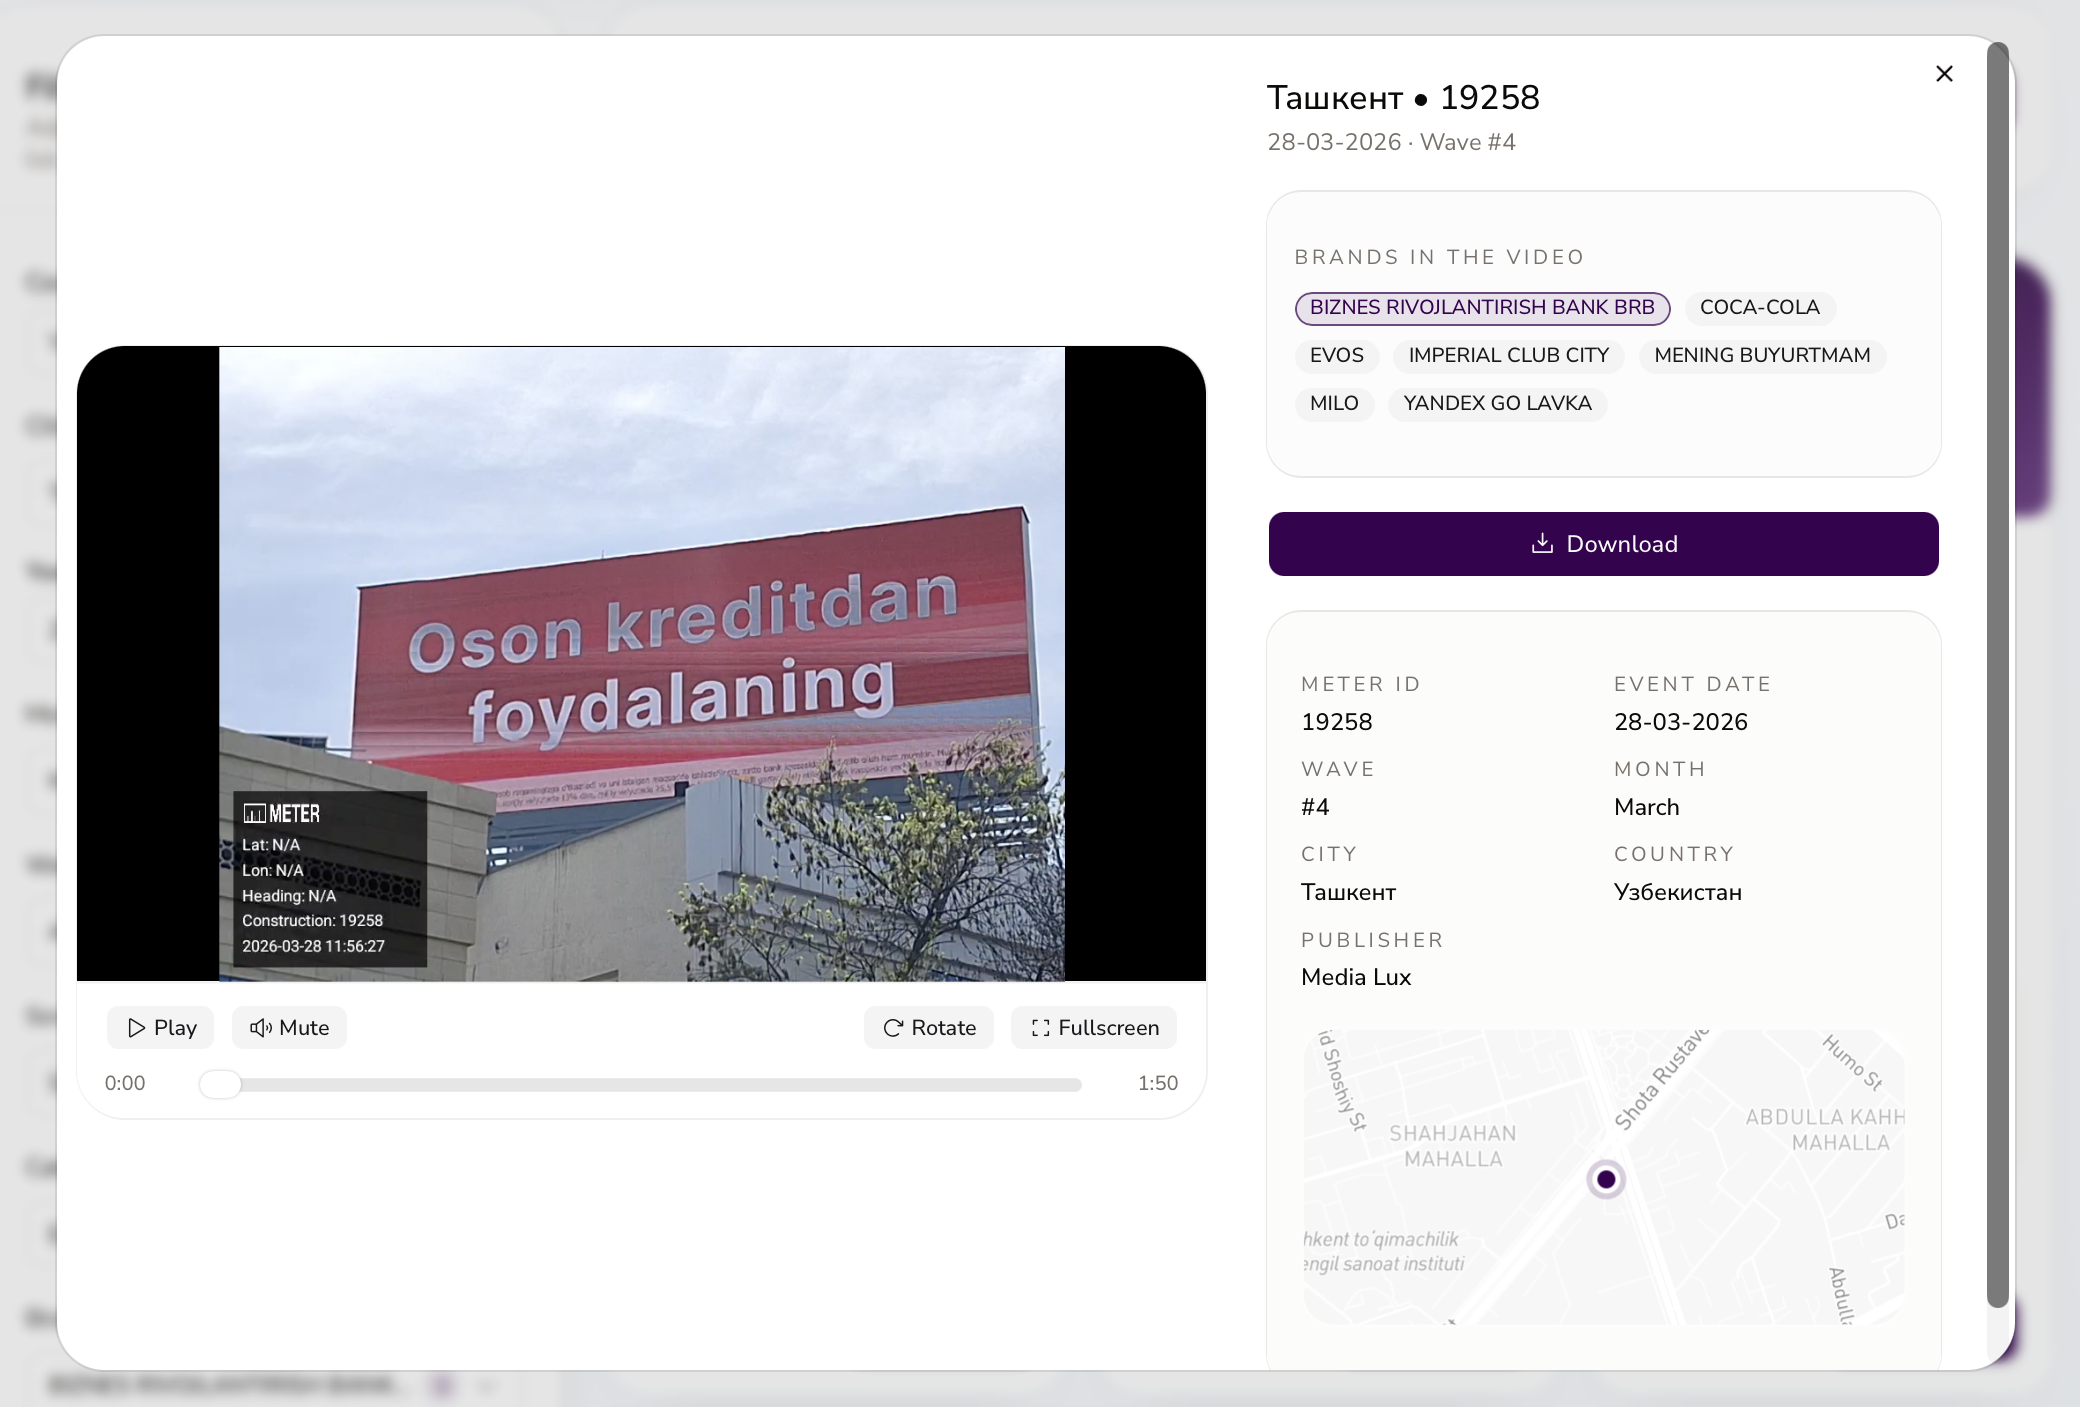Play the billboard video
This screenshot has width=2080, height=1407.
(161, 1028)
